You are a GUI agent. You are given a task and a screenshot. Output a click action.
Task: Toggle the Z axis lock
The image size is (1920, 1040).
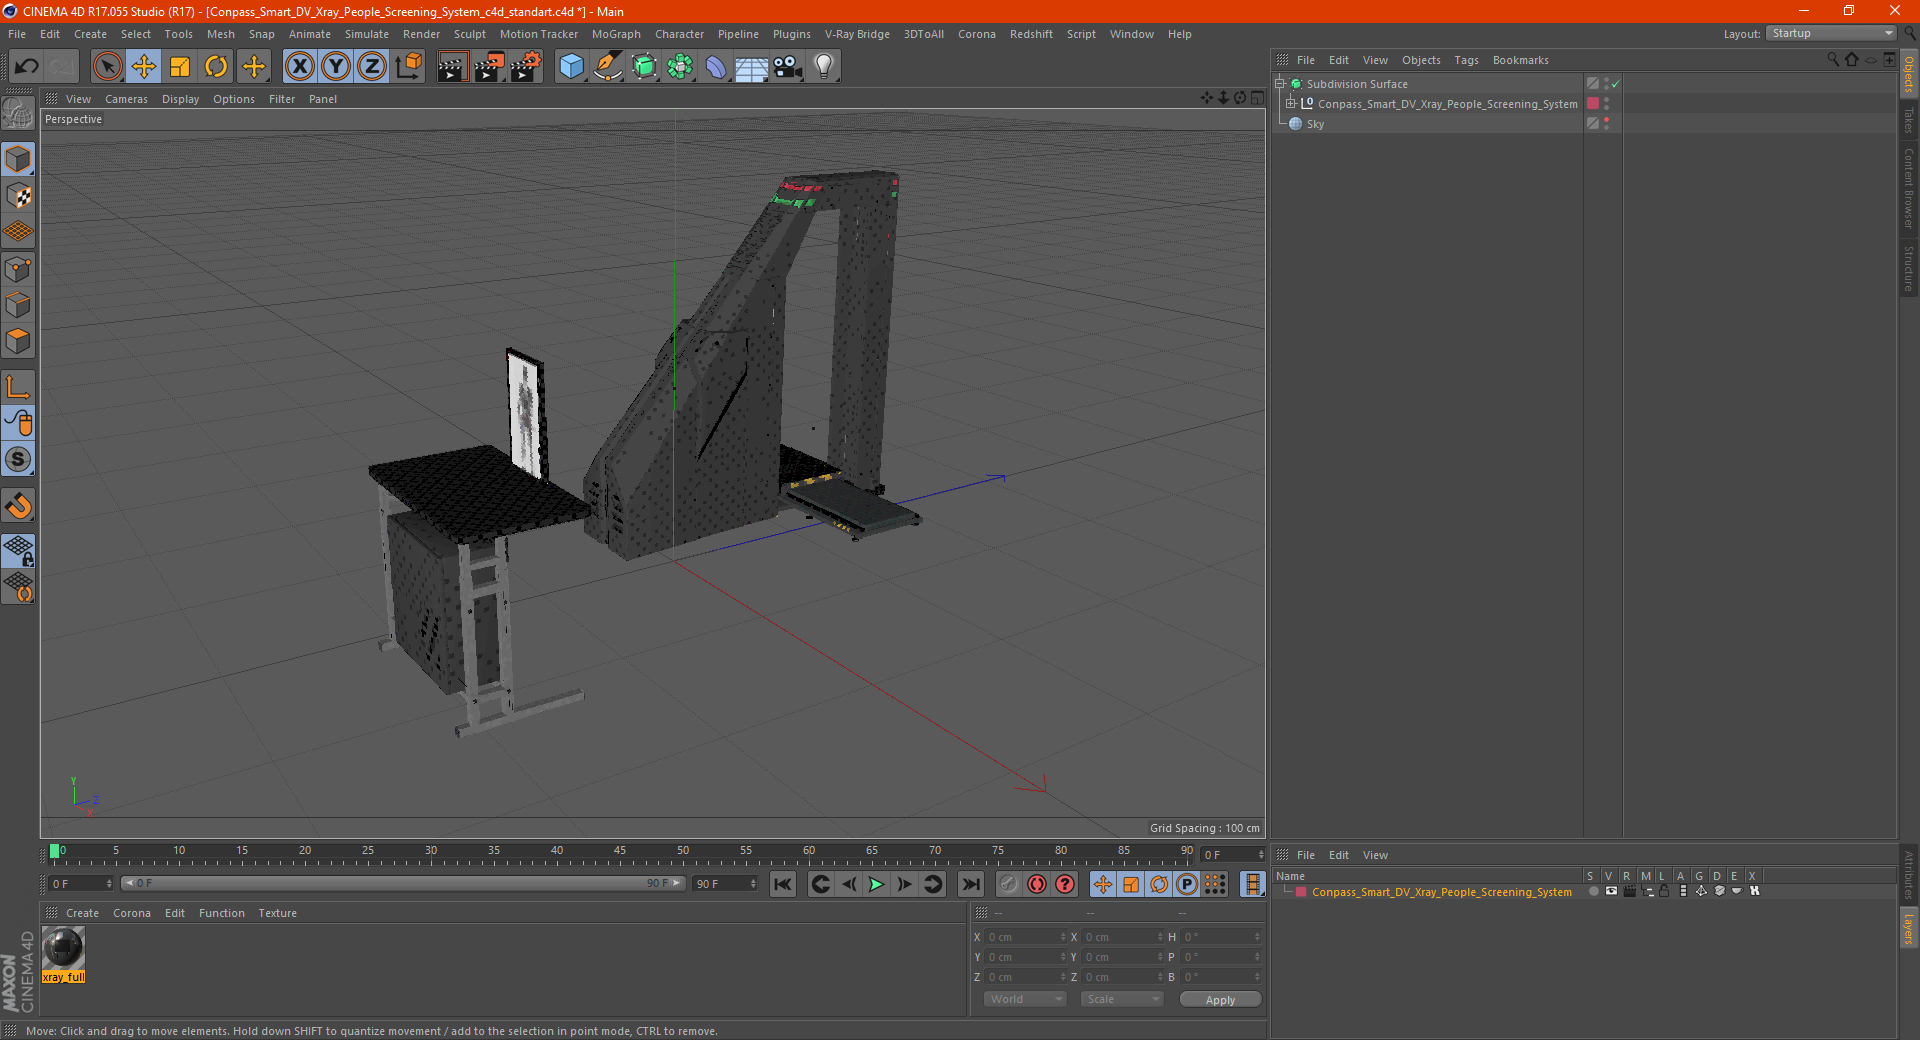tap(371, 67)
